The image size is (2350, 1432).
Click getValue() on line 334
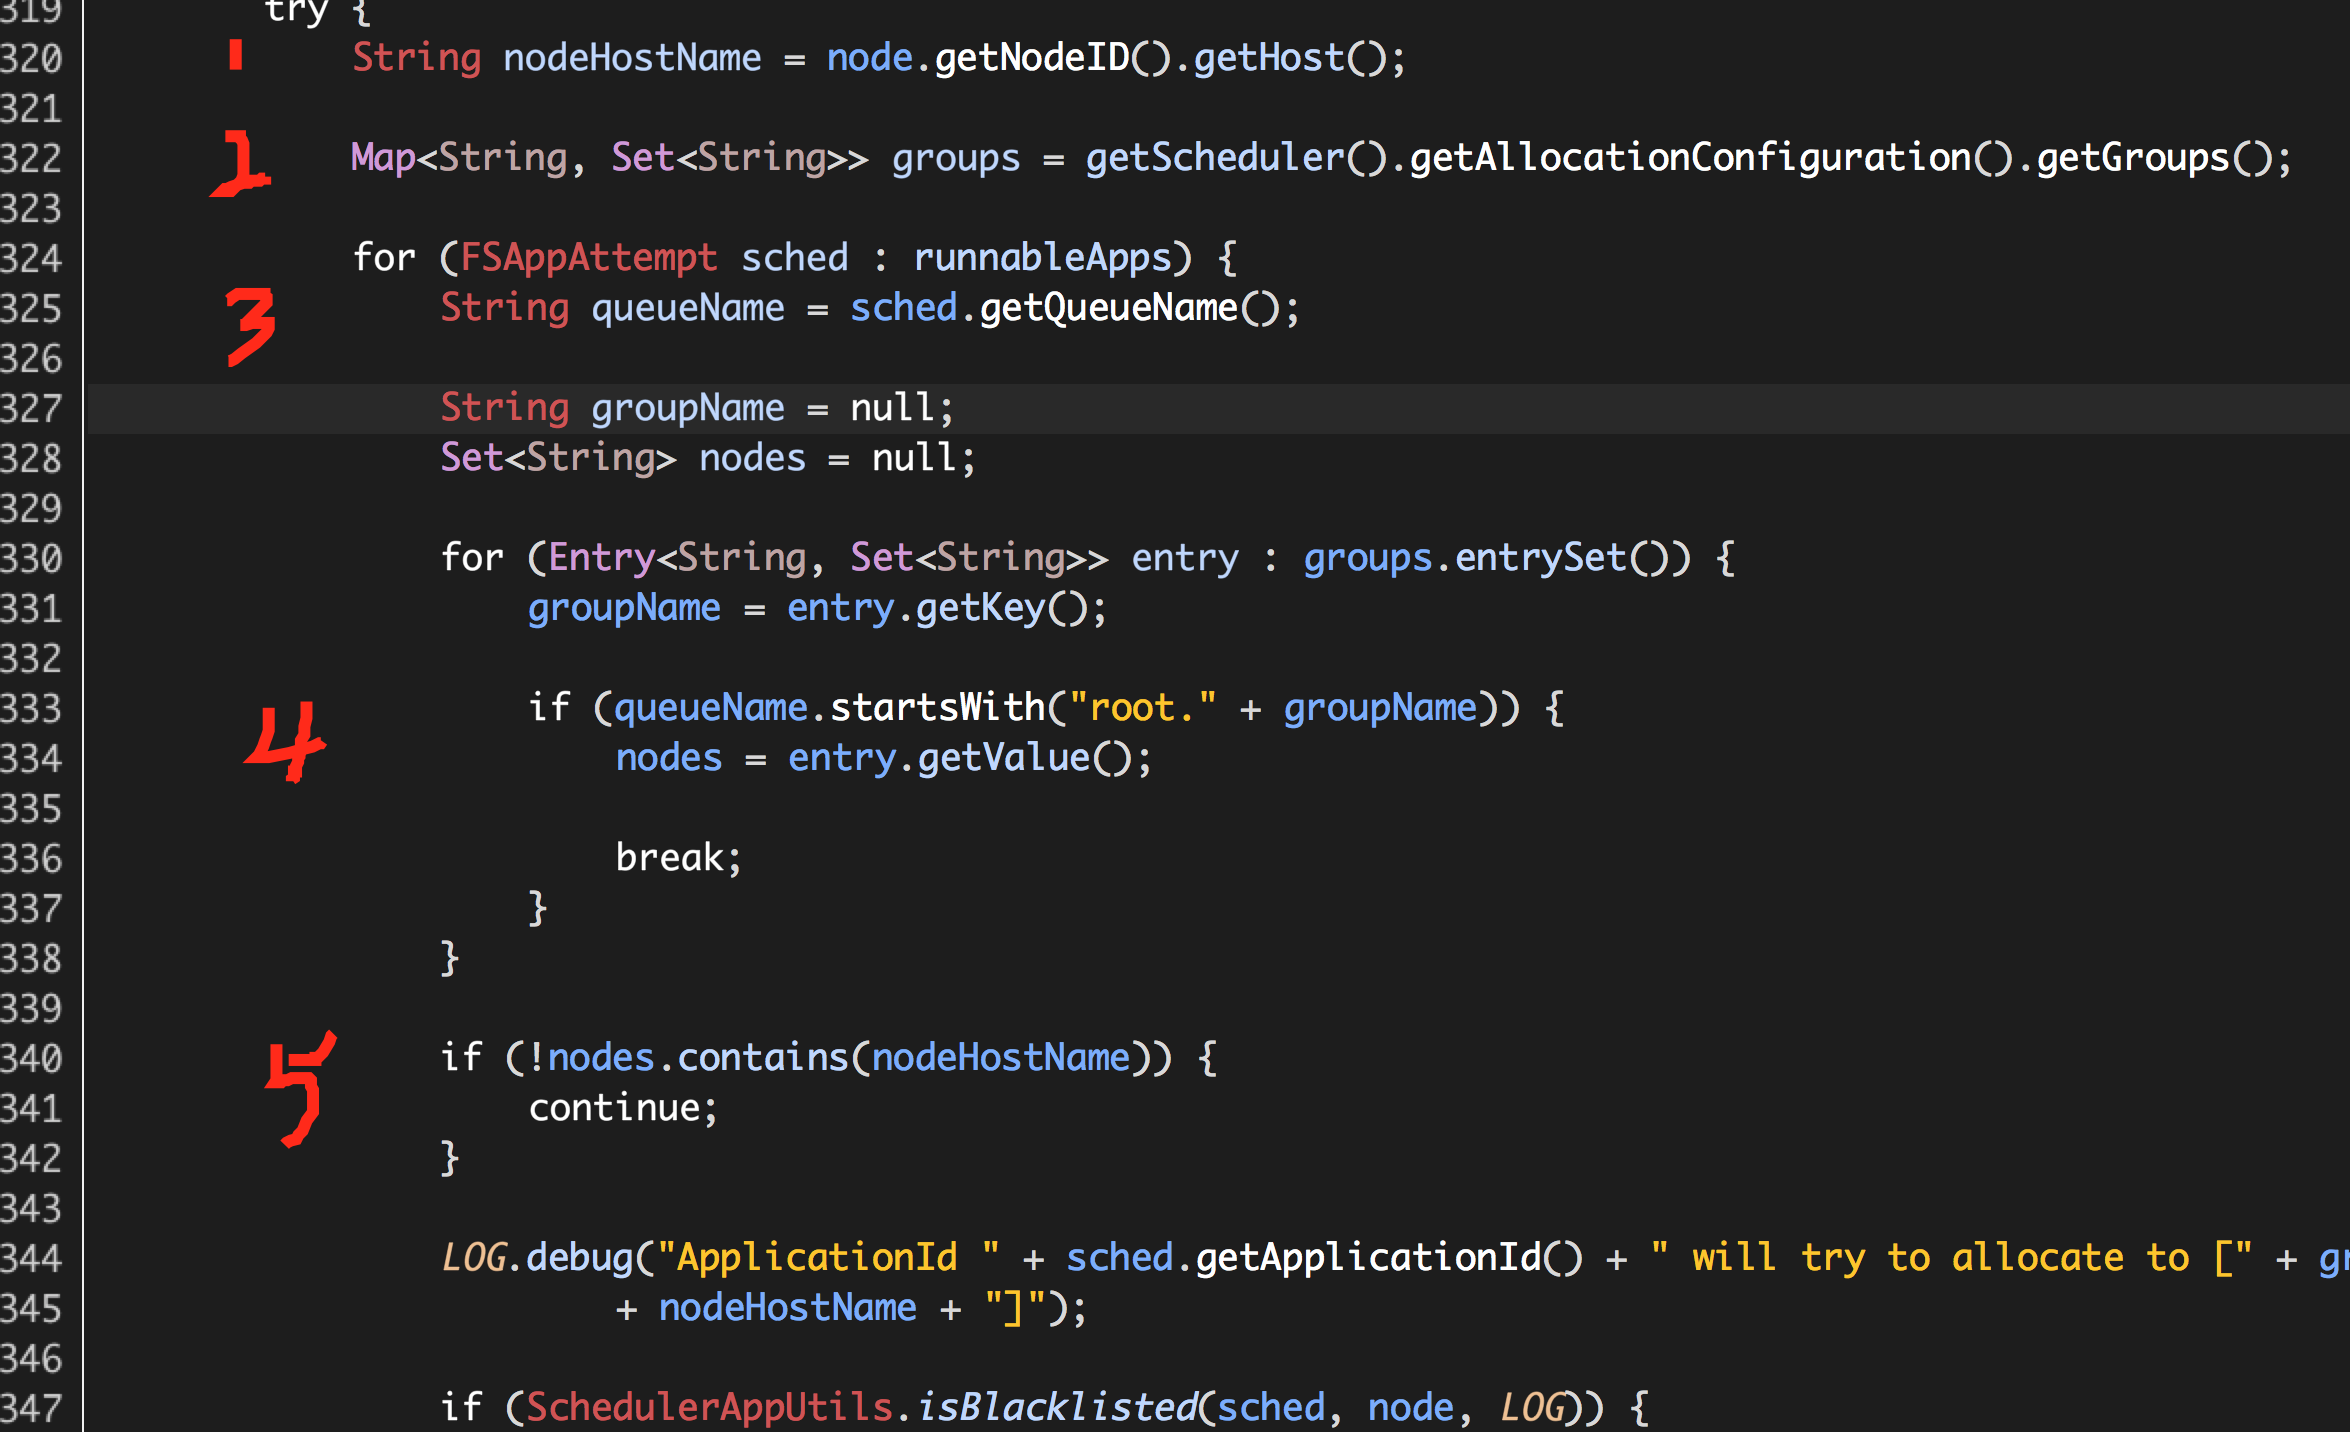[1025, 758]
